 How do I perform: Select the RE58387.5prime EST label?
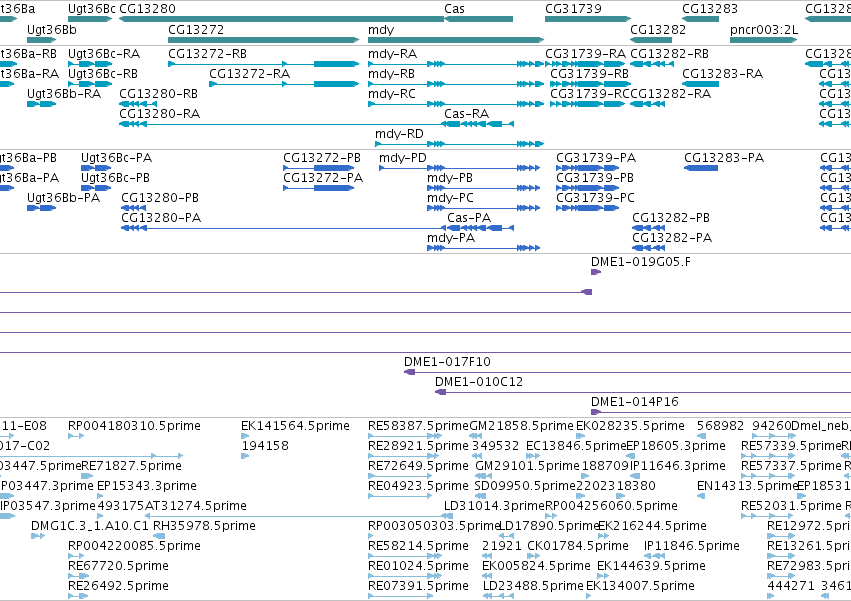point(418,426)
